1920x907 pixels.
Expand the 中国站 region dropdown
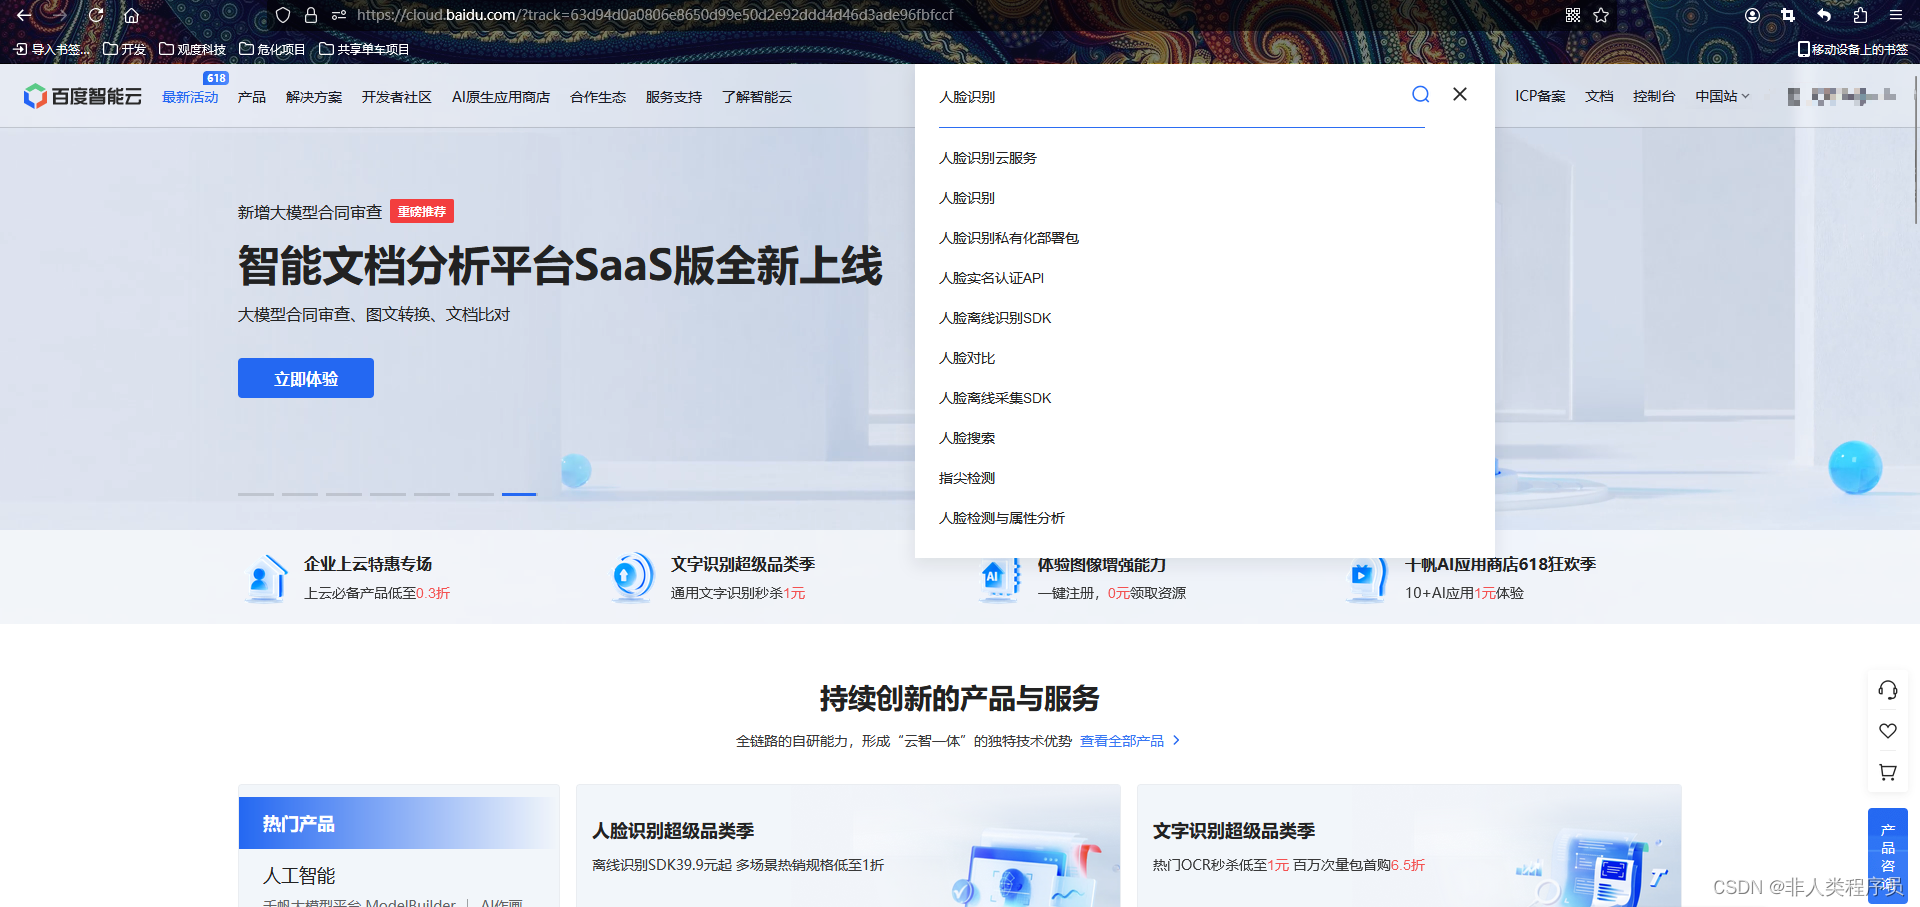pos(1722,96)
